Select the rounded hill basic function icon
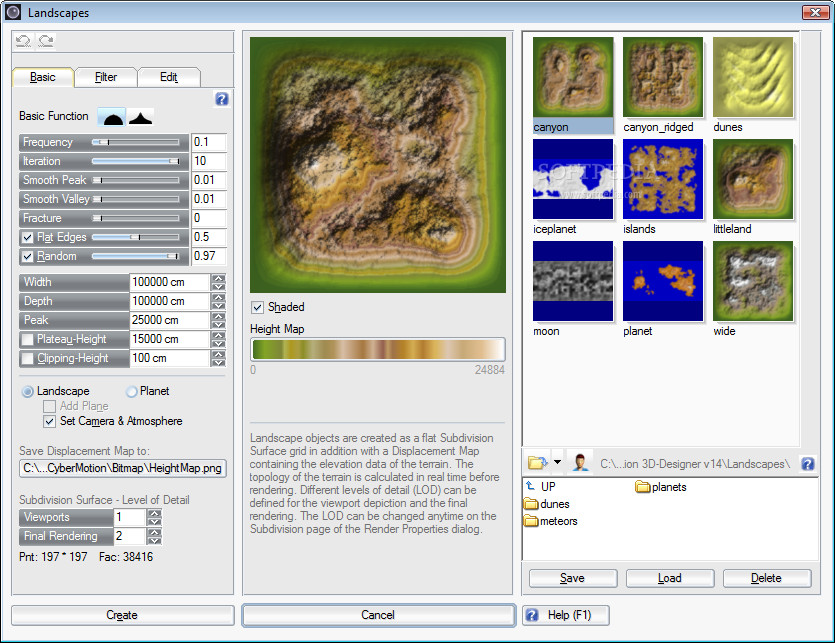 (112, 117)
